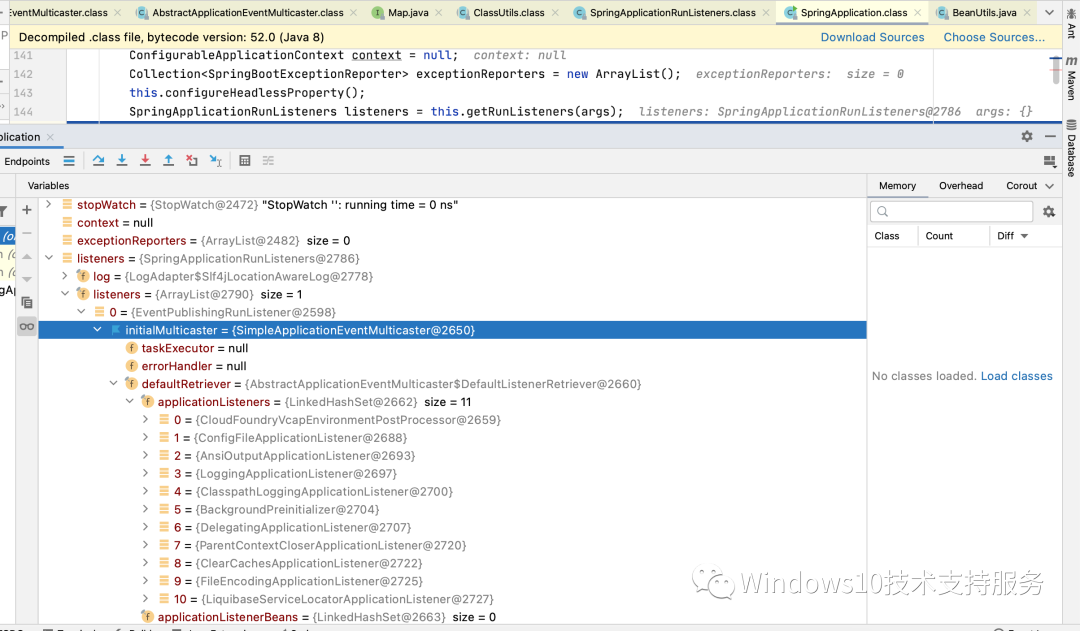Expand the ConfigFileApplicationListener entry
Image resolution: width=1080 pixels, height=631 pixels.
[x=145, y=437]
